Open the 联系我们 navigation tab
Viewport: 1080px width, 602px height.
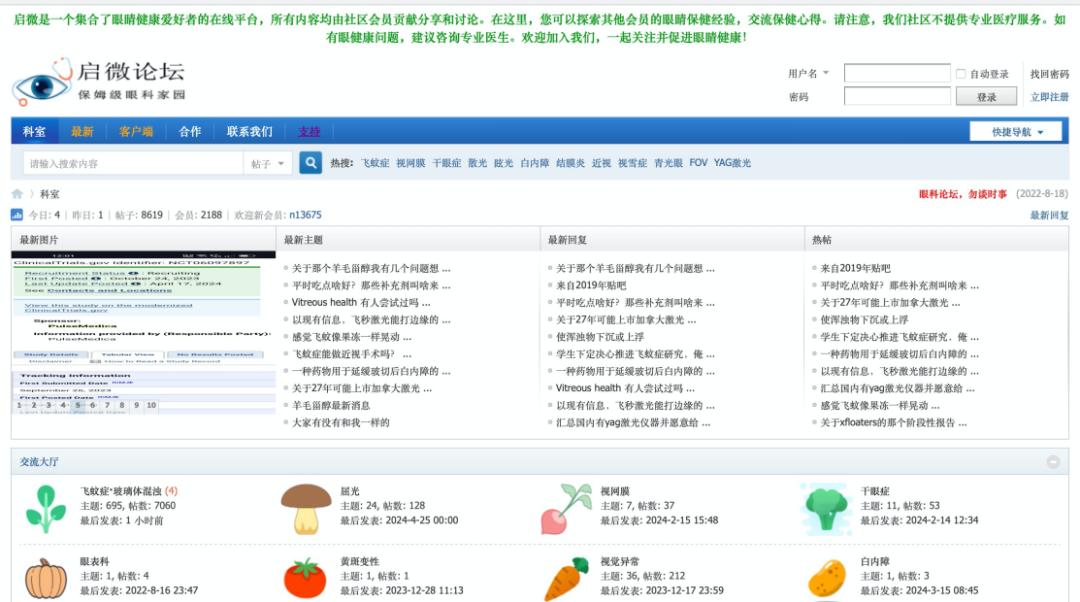click(x=249, y=132)
